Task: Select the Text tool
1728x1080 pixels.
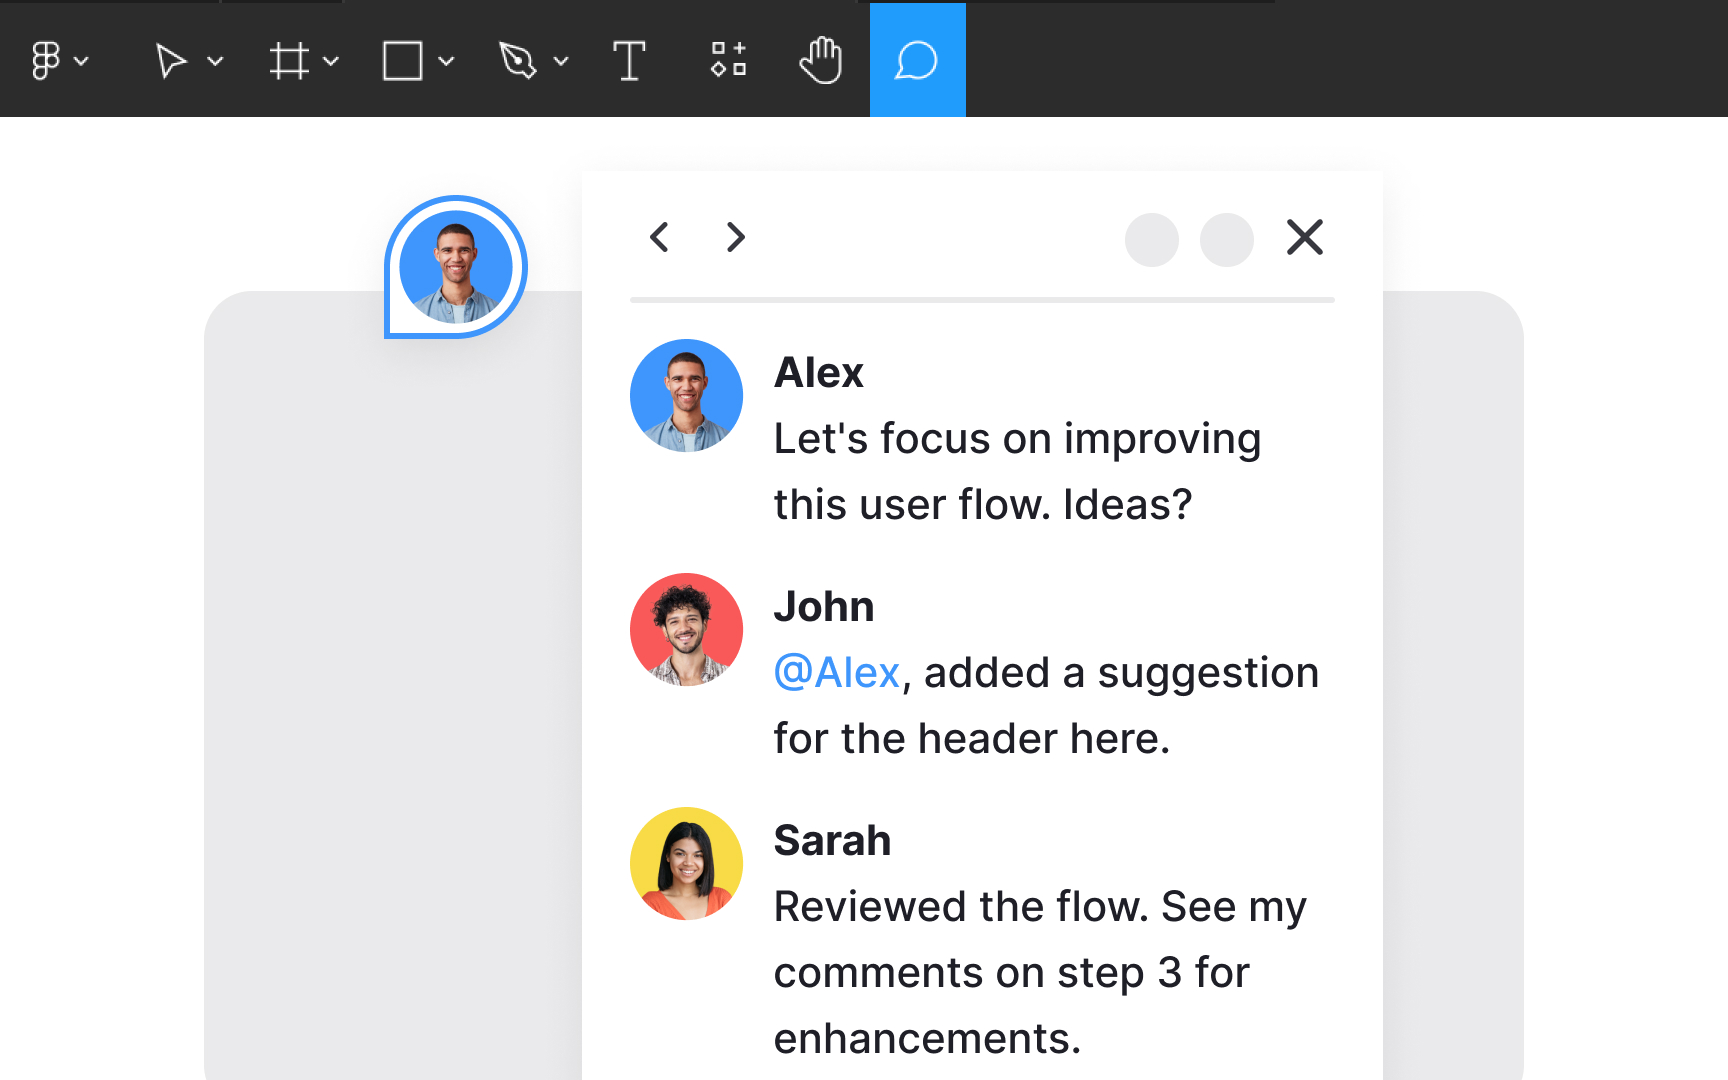Action: coord(630,60)
